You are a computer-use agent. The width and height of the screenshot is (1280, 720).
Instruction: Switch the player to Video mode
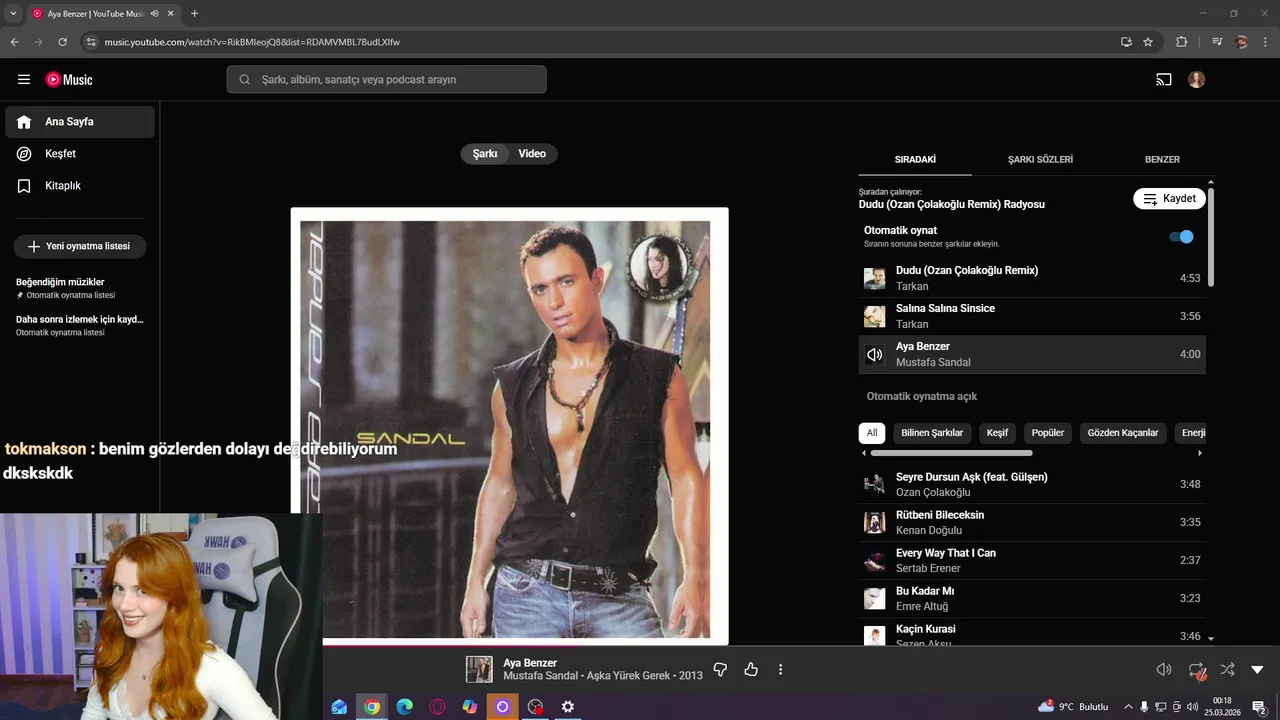point(532,154)
